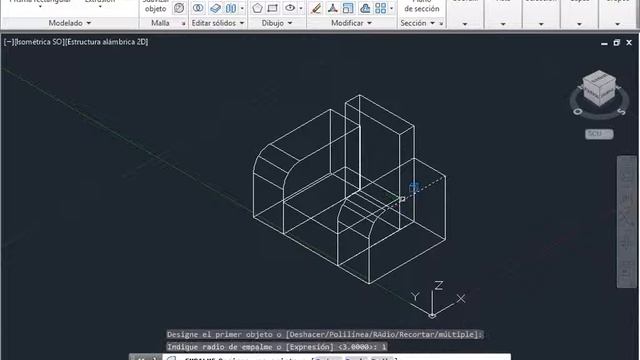This screenshot has height=360, width=640.
Task: Open the SCU coordinate system dropdown
Action: click(x=599, y=134)
